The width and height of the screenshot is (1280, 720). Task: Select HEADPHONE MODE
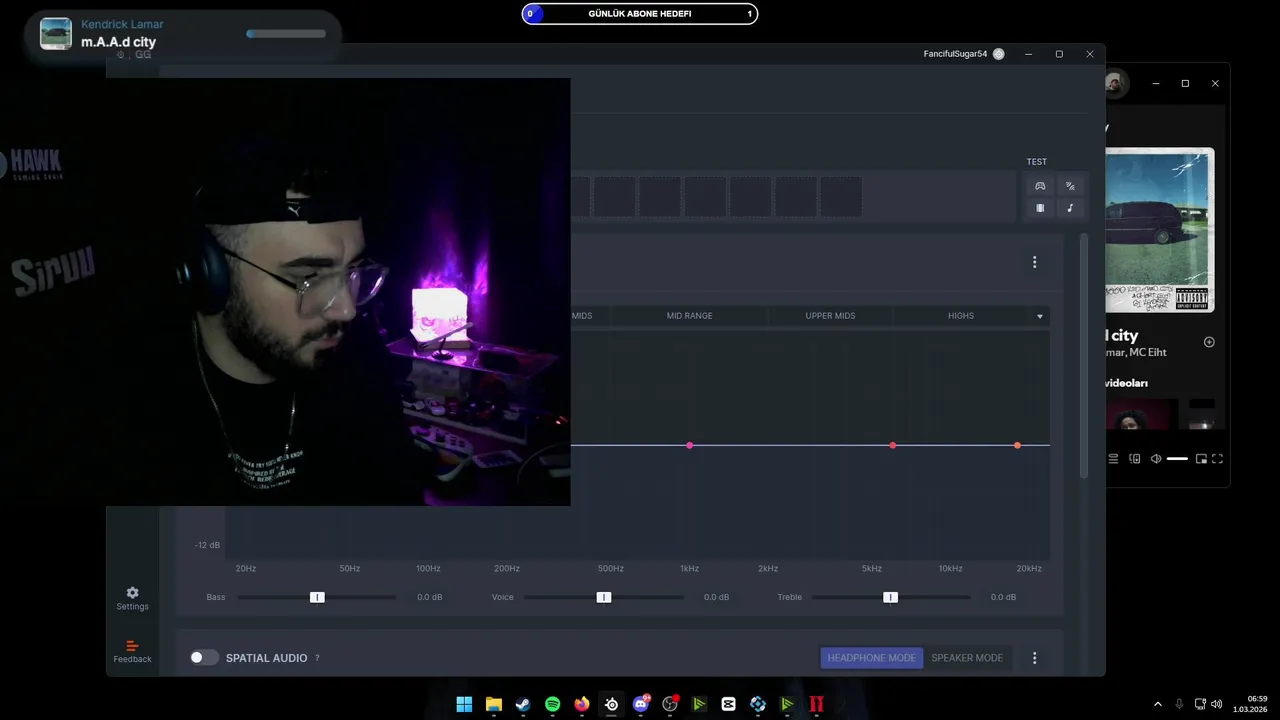[871, 658]
